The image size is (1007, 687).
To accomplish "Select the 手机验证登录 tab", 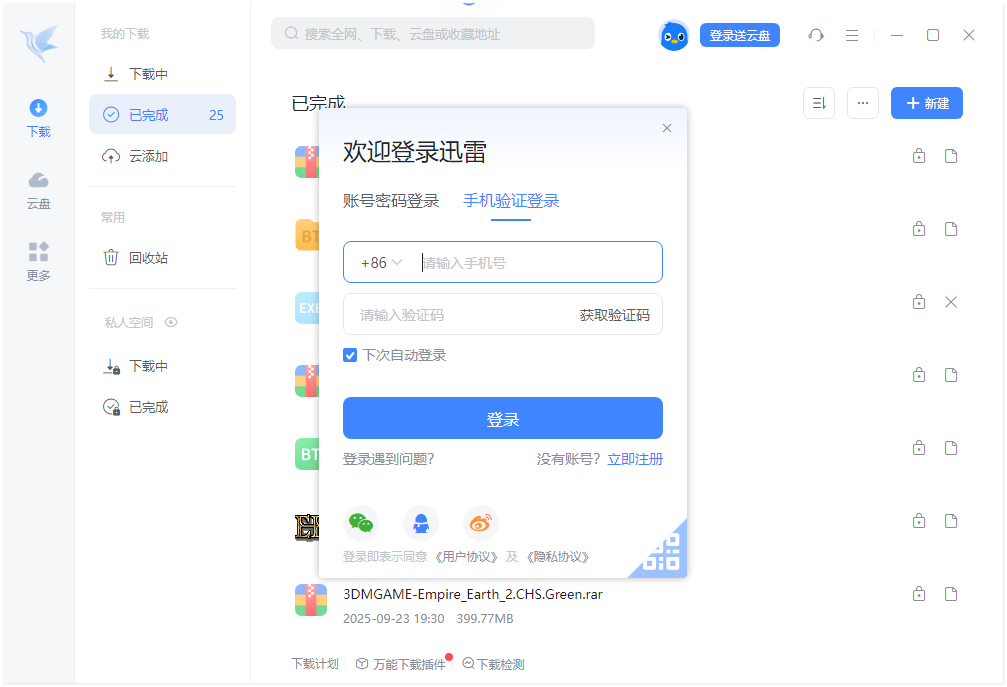I will 511,200.
